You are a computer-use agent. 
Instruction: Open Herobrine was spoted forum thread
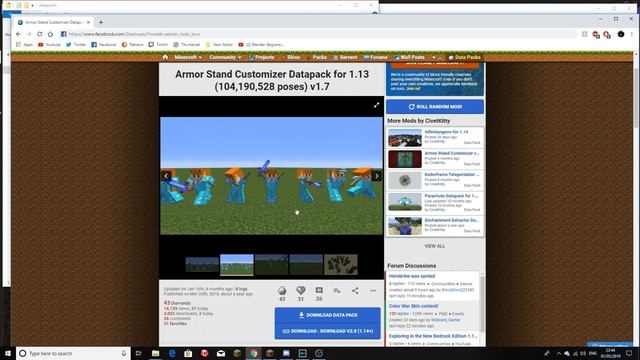[412, 276]
